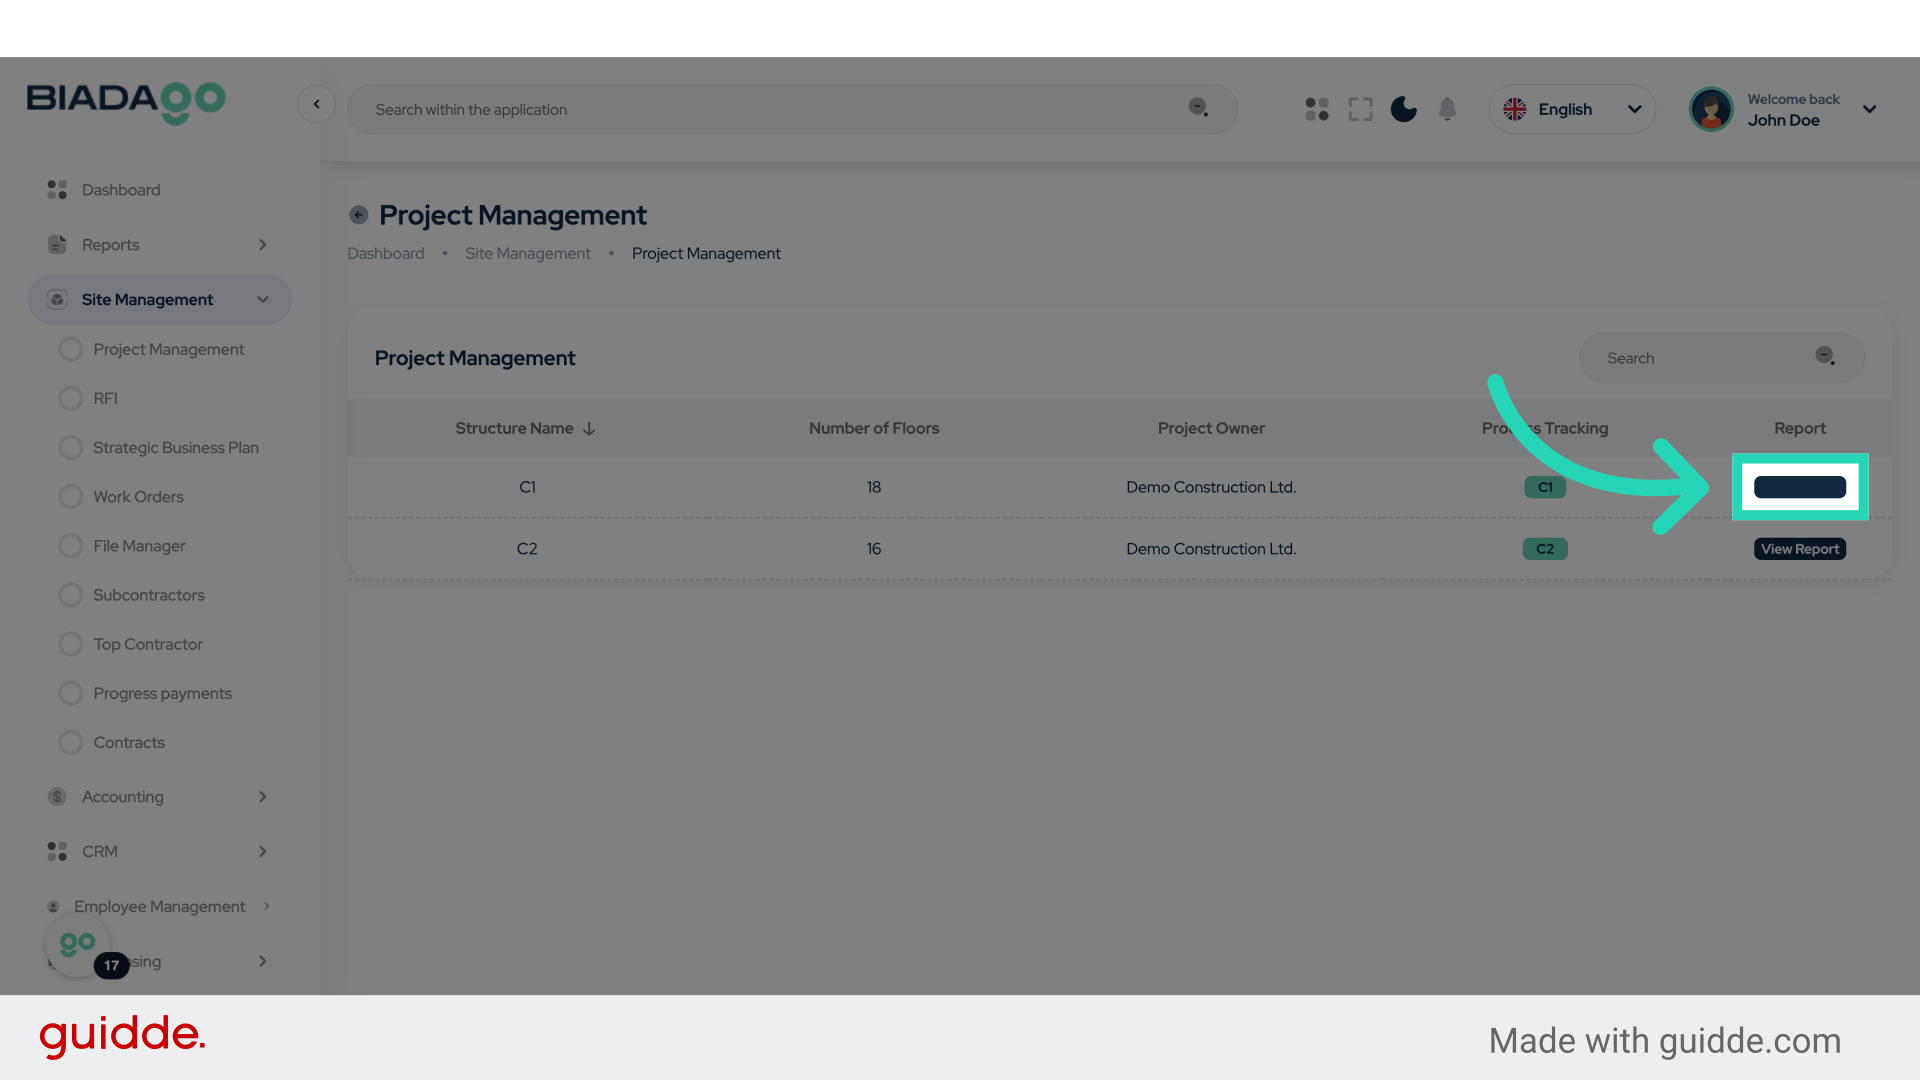Click Site Management breadcrumb link

click(x=527, y=254)
